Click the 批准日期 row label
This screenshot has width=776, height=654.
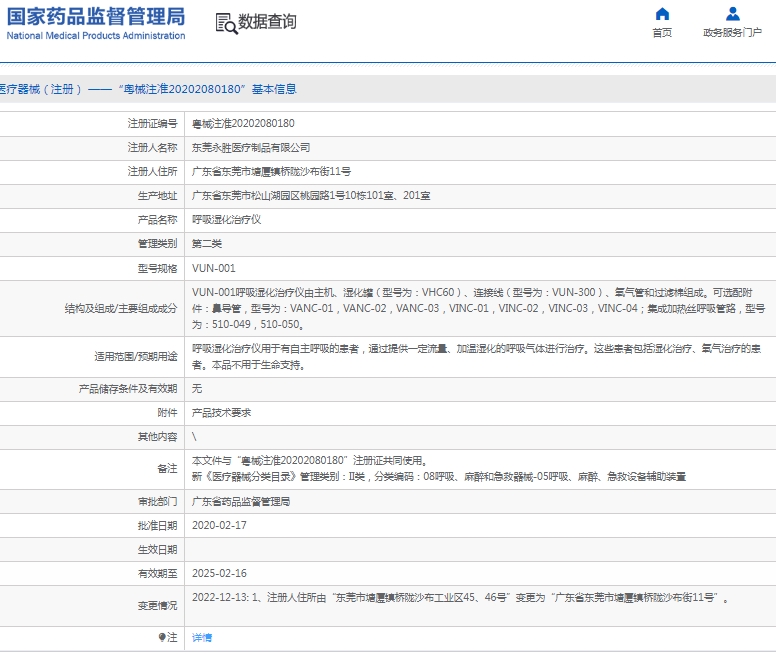point(157,525)
